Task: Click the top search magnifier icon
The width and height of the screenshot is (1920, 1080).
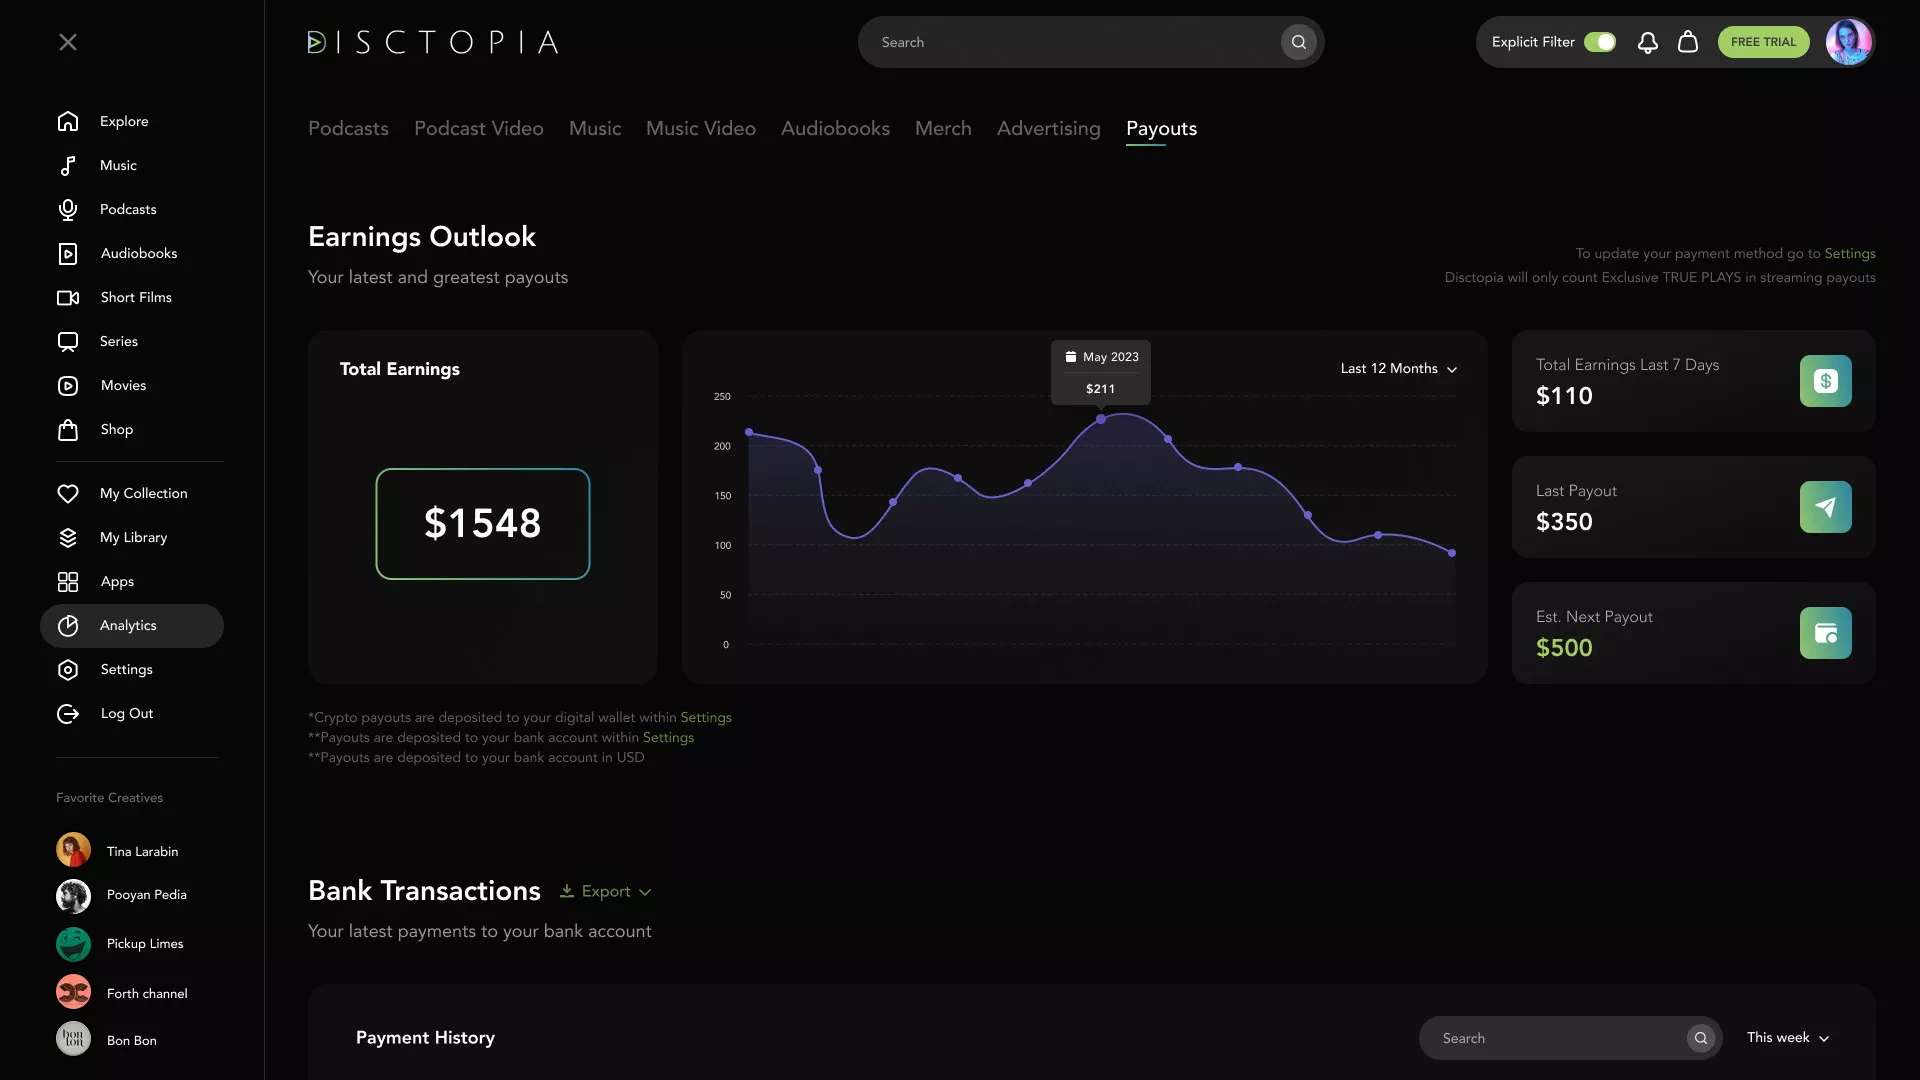Action: [1298, 42]
